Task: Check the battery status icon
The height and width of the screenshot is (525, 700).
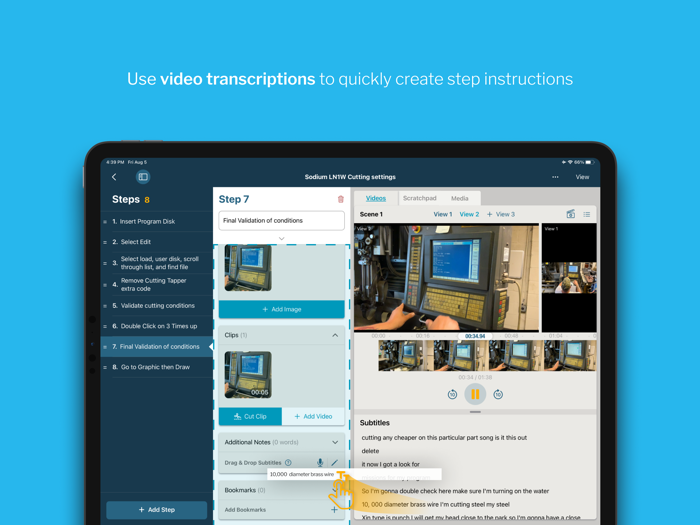Action: tap(589, 162)
